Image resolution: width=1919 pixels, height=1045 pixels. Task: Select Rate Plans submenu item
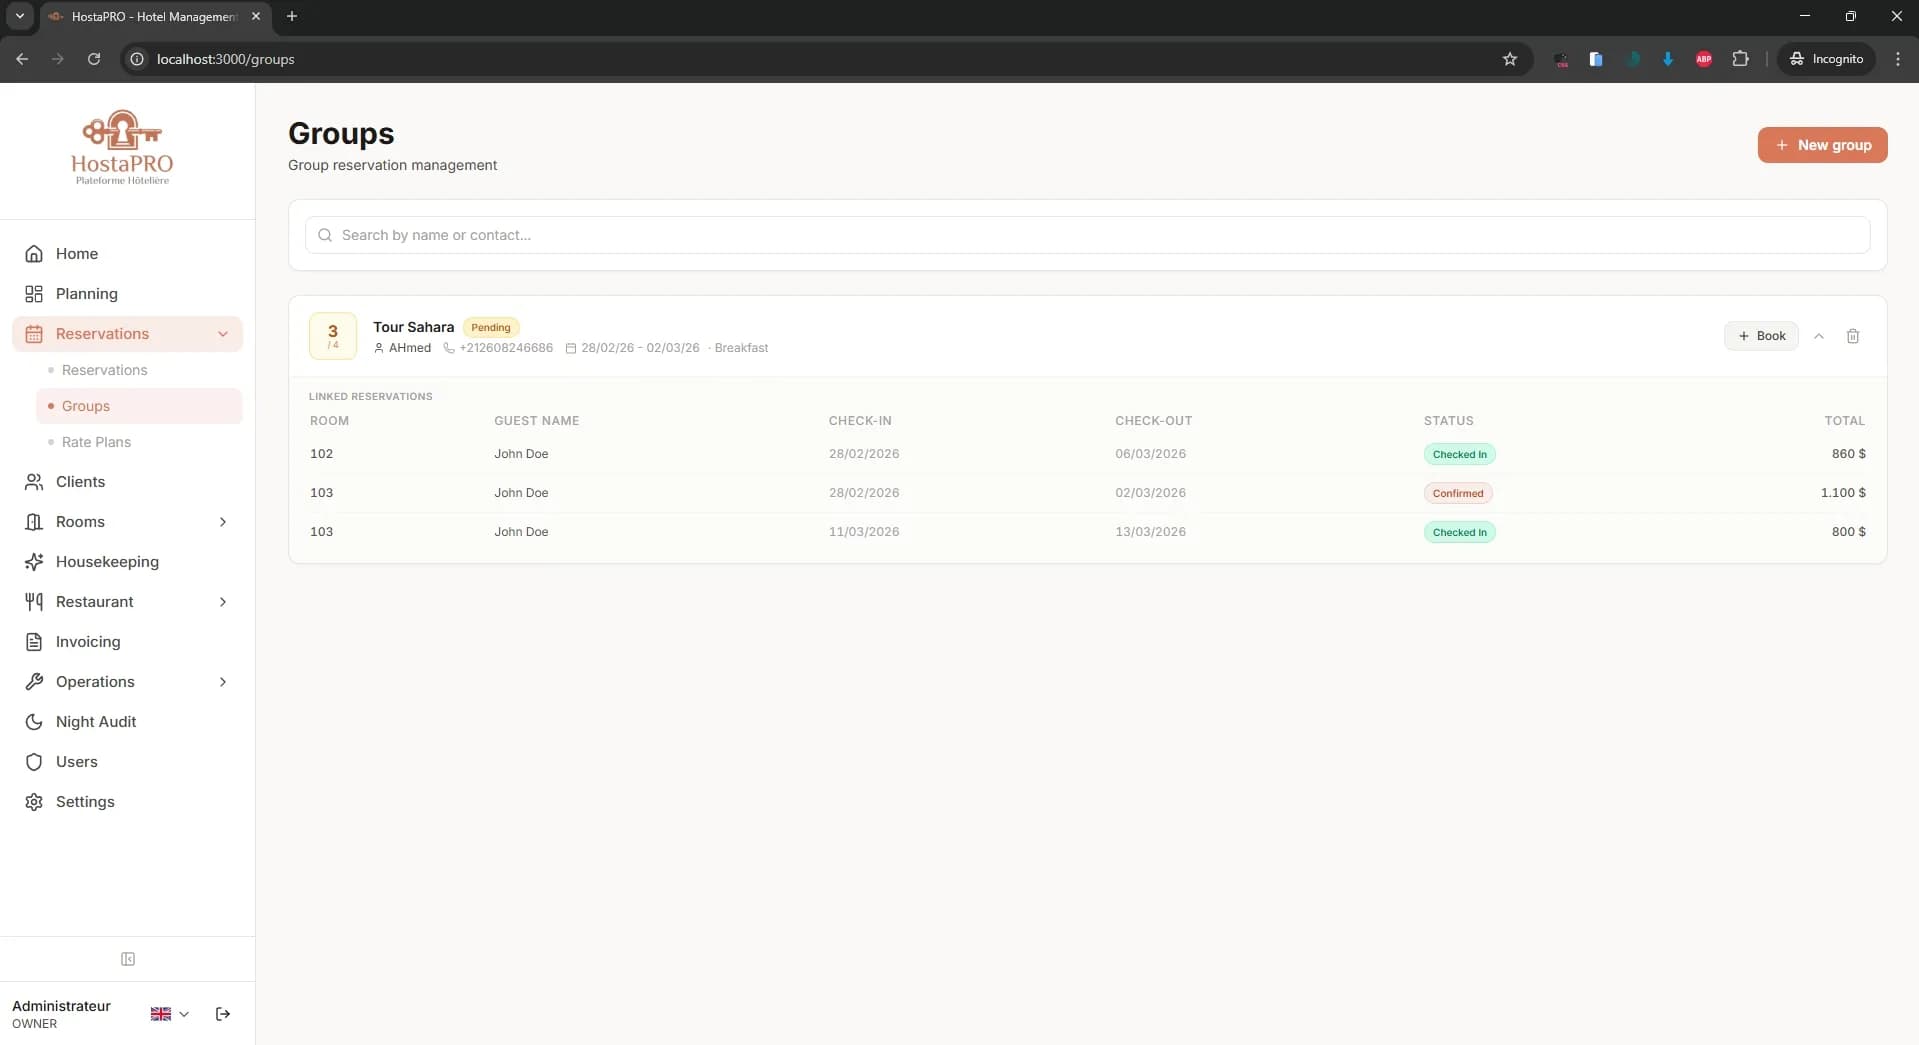click(96, 442)
